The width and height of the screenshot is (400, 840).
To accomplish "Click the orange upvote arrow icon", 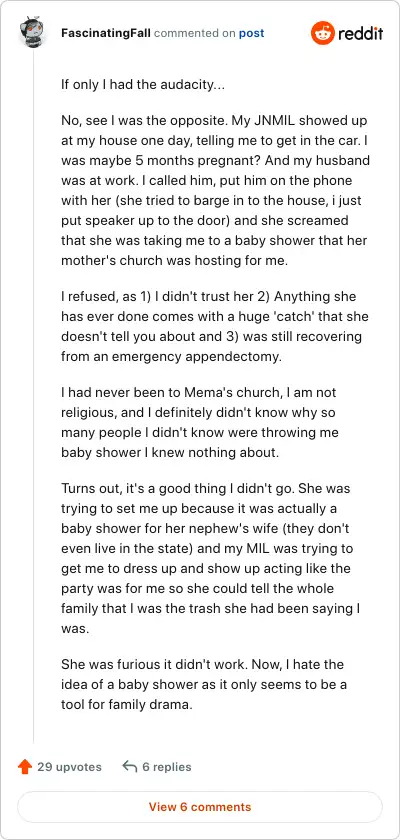I will point(25,767).
